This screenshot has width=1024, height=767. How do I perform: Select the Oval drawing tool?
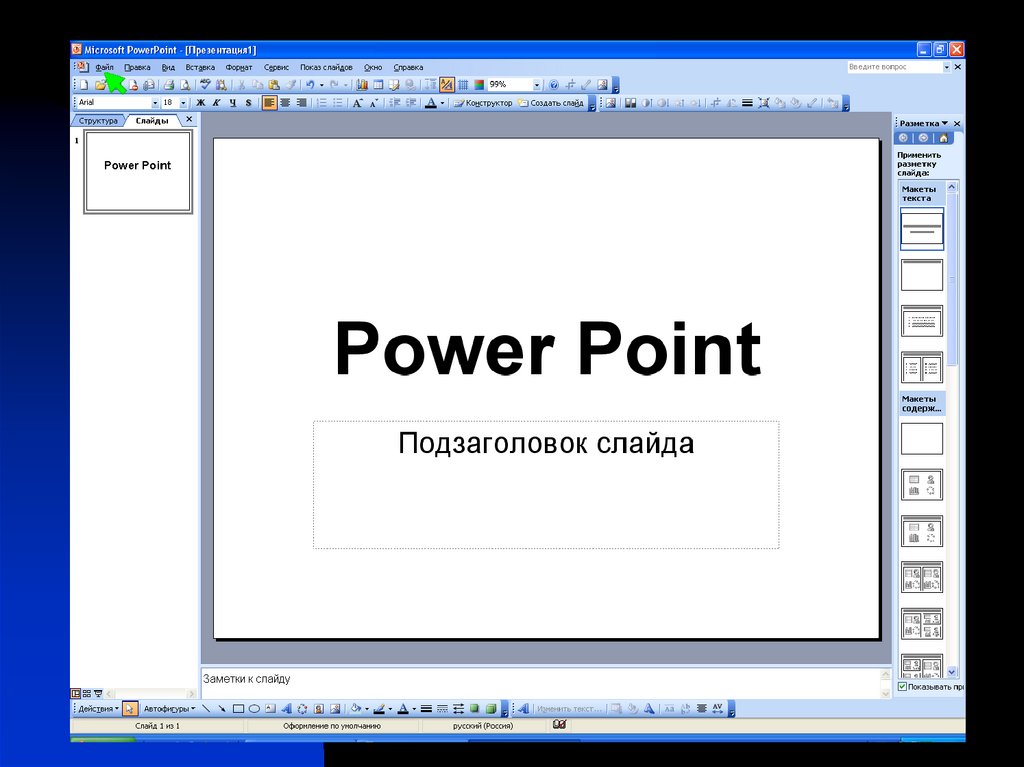coord(254,709)
